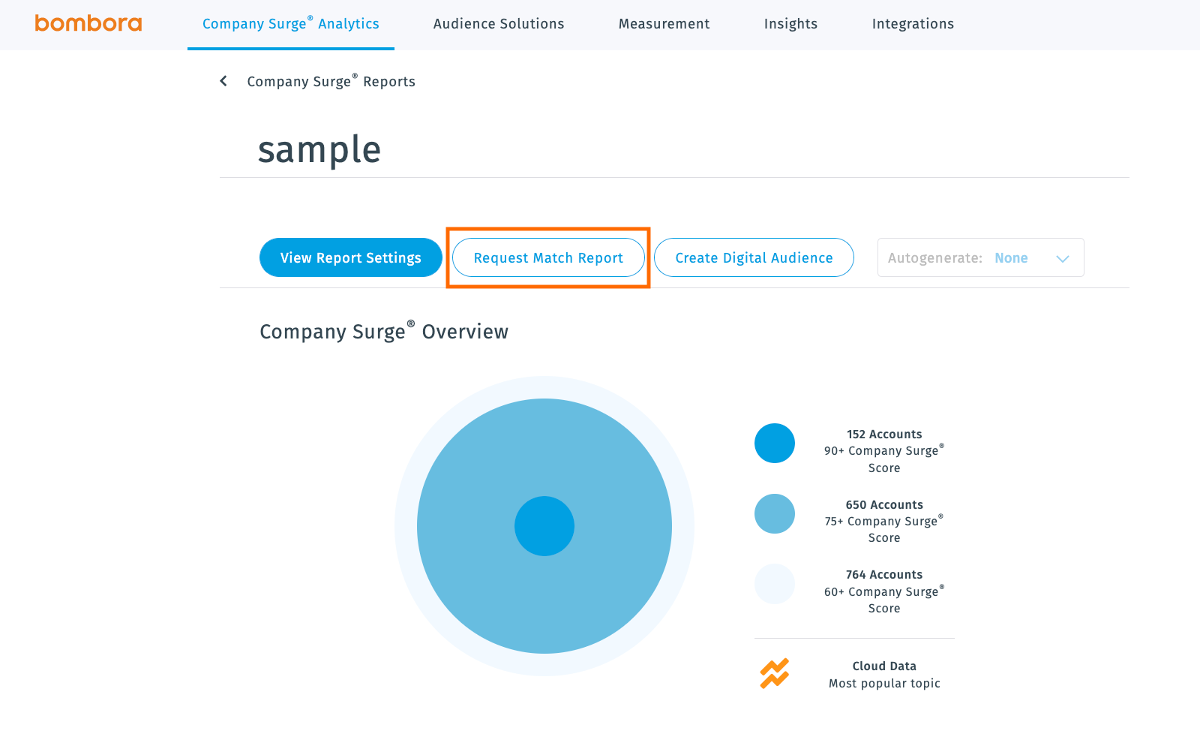The image size is (1200, 740).
Task: Click the dark blue 152 Accounts legend circle
Action: (x=774, y=442)
